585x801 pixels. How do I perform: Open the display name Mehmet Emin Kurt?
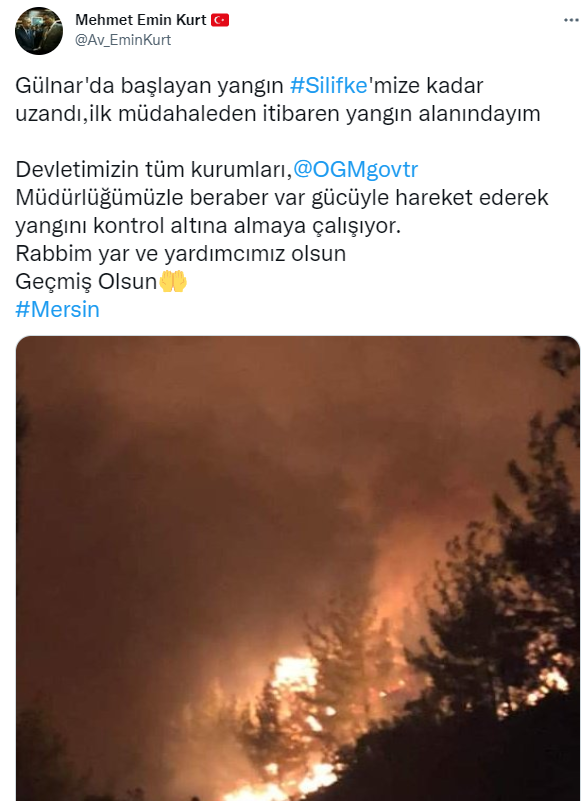coord(141,20)
